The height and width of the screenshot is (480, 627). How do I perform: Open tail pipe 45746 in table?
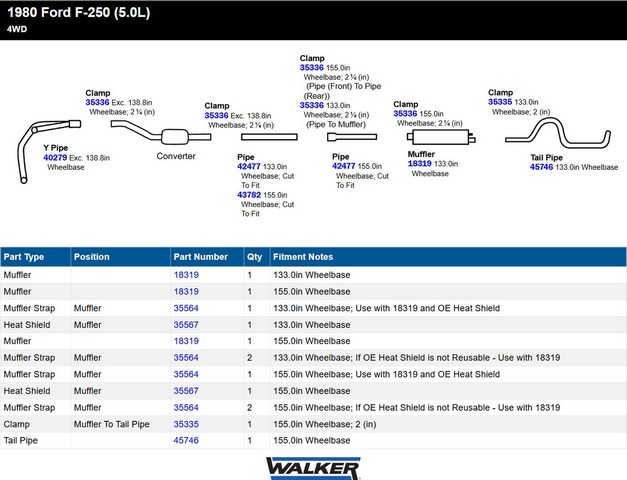186,440
